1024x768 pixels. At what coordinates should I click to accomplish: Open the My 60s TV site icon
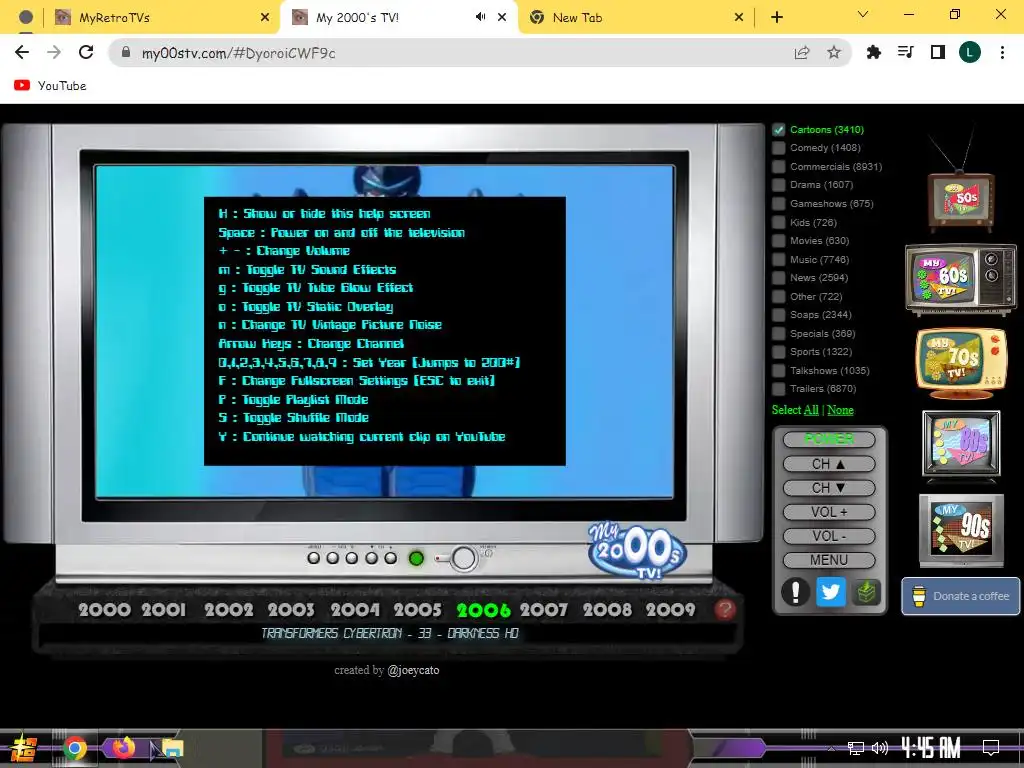(961, 279)
